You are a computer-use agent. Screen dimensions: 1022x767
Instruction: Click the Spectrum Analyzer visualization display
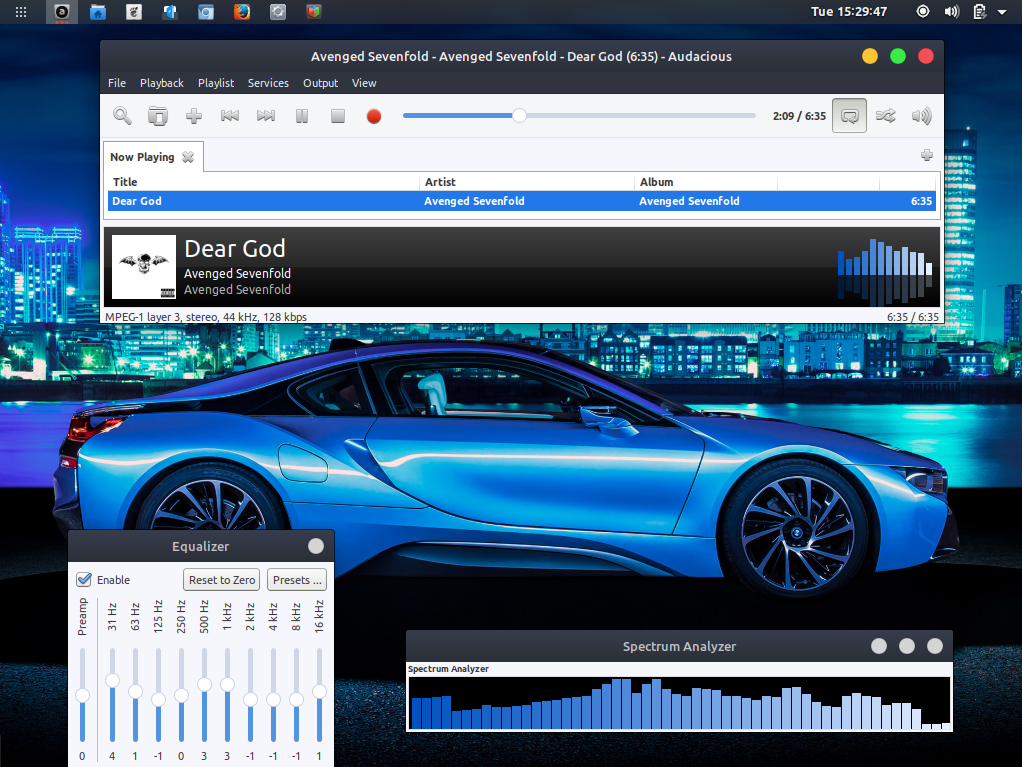click(679, 702)
